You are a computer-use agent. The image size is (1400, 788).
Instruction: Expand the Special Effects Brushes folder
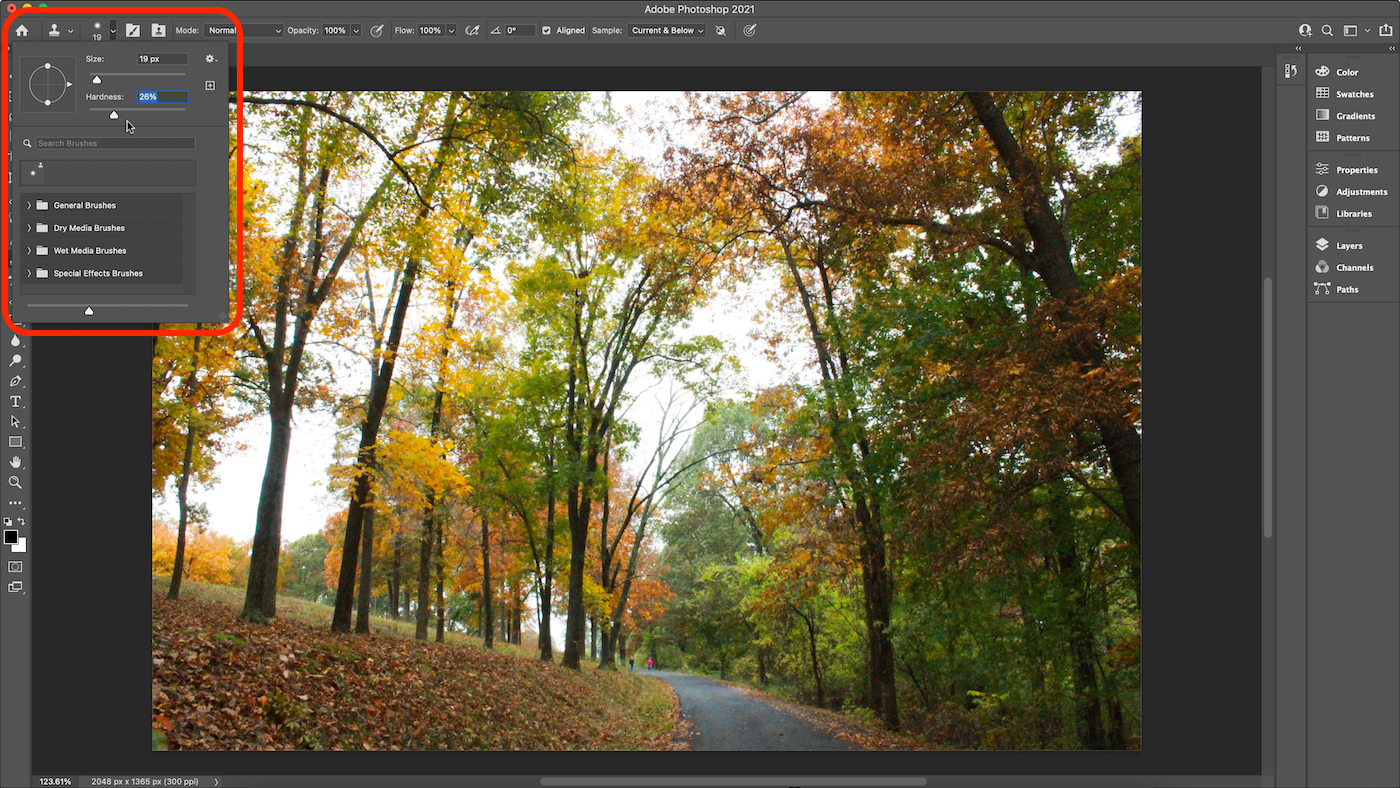point(29,273)
